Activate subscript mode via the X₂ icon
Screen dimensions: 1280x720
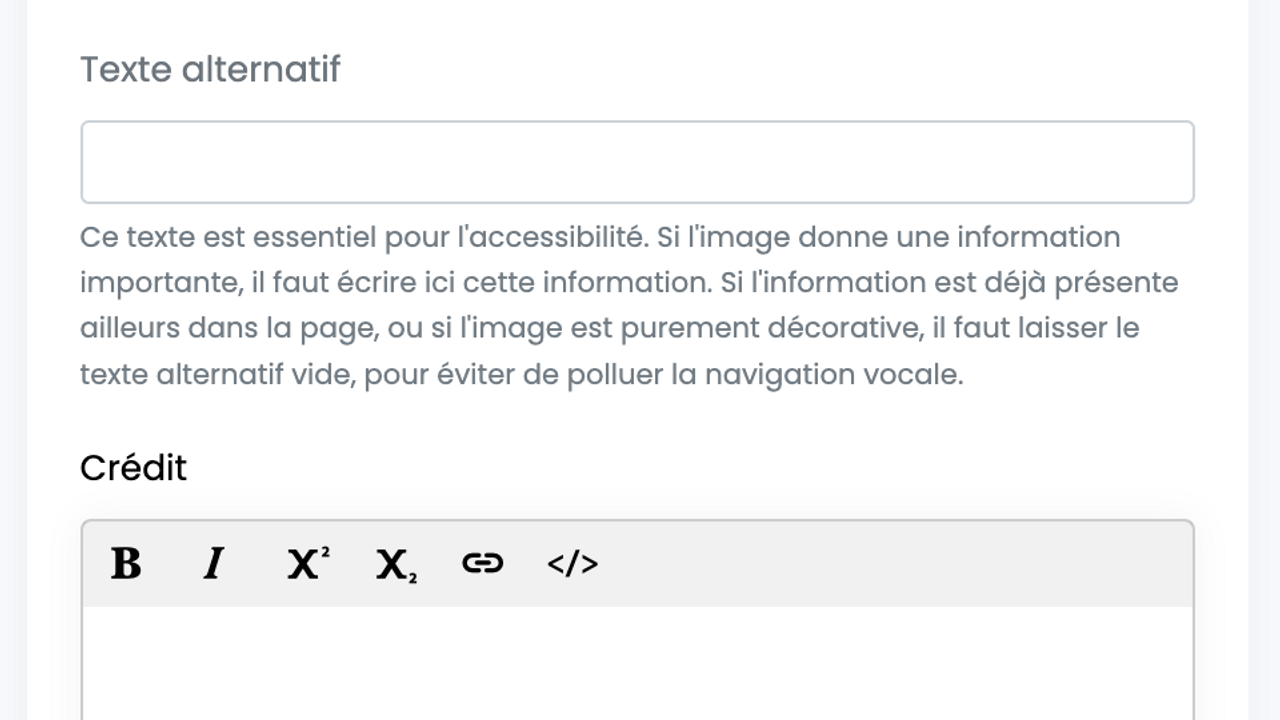393,563
